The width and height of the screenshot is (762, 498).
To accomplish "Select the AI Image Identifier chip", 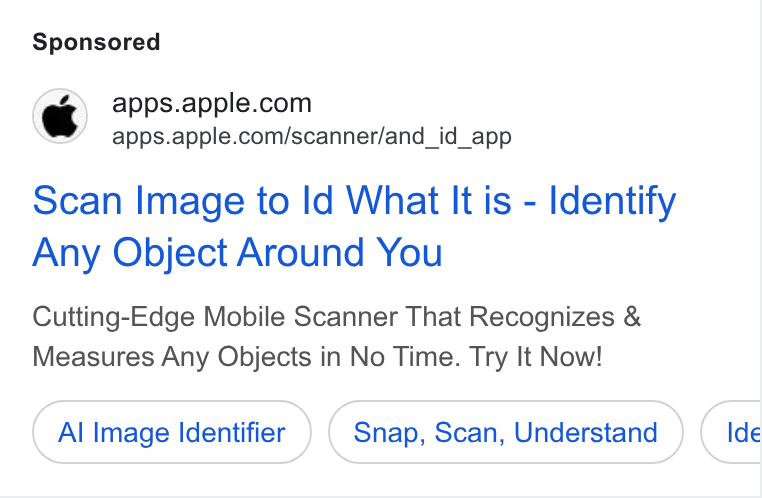I will [172, 432].
